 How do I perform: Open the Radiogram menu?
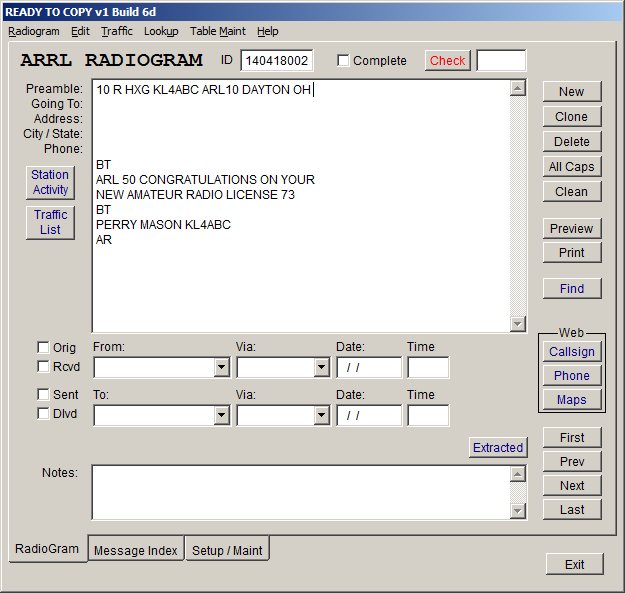(34, 31)
